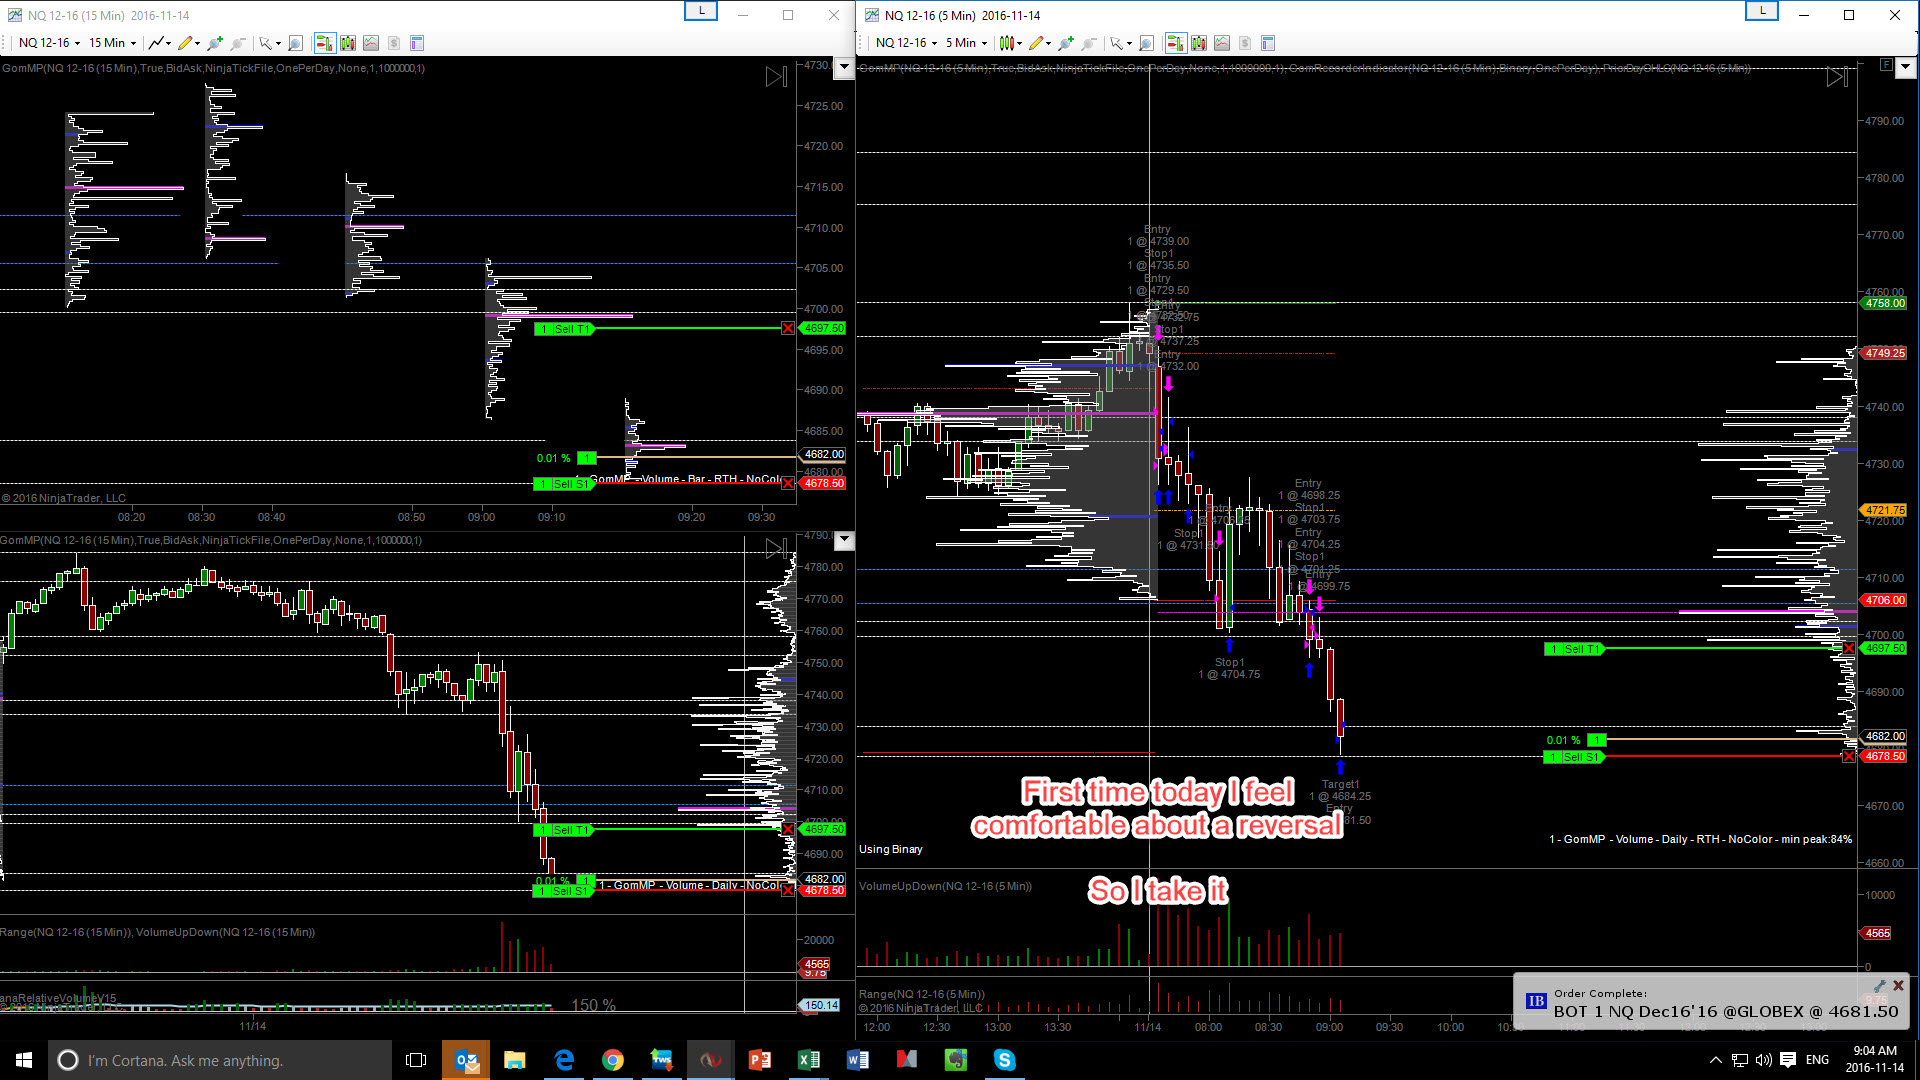
Task: Open indicators icon in 5 Min window
Action: pos(1222,43)
